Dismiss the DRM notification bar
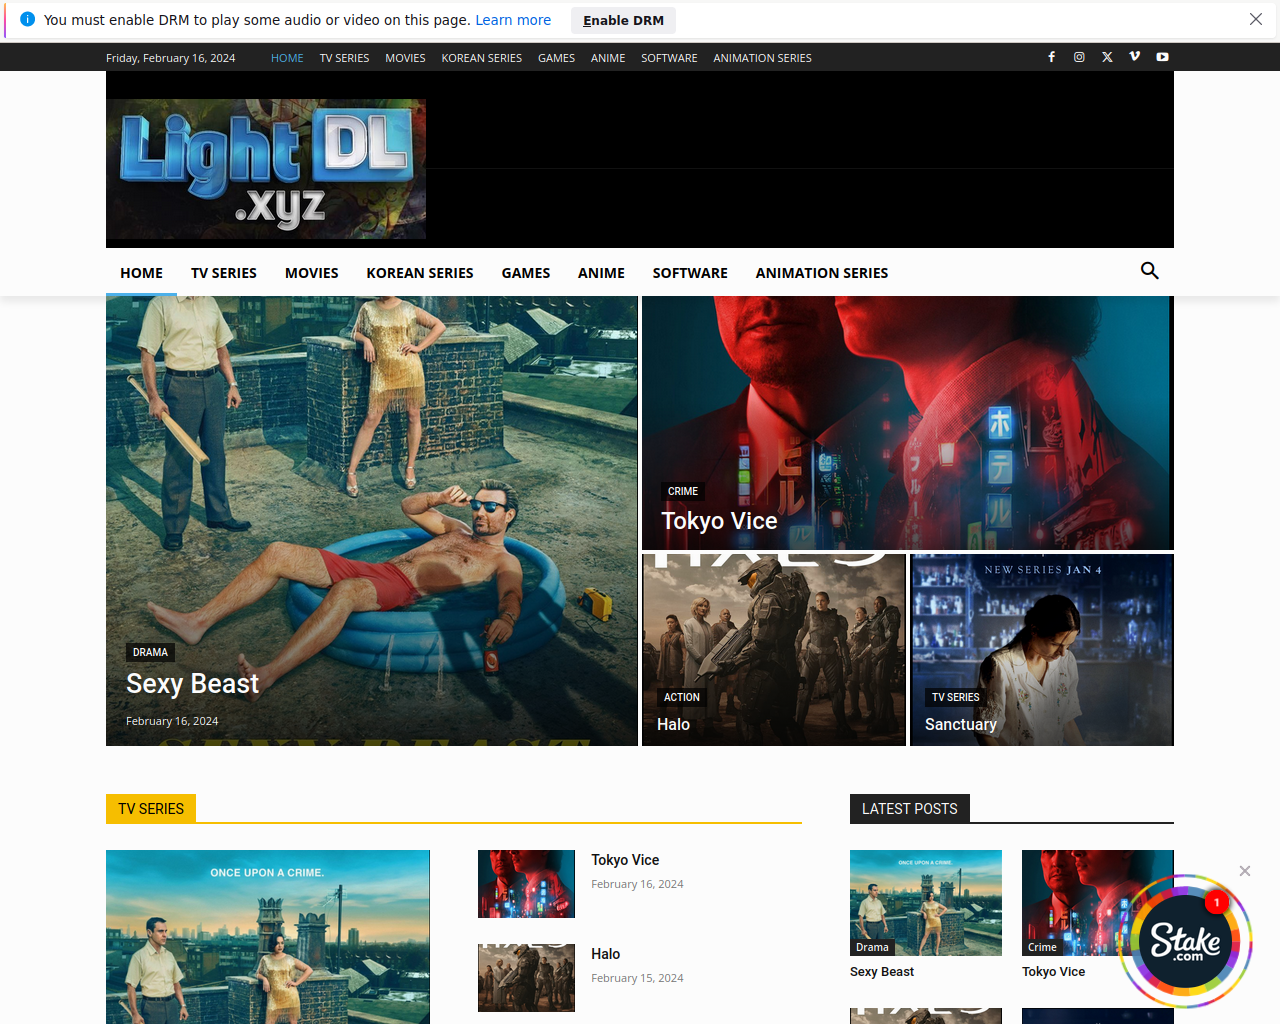The width and height of the screenshot is (1280, 1024). (x=1256, y=19)
